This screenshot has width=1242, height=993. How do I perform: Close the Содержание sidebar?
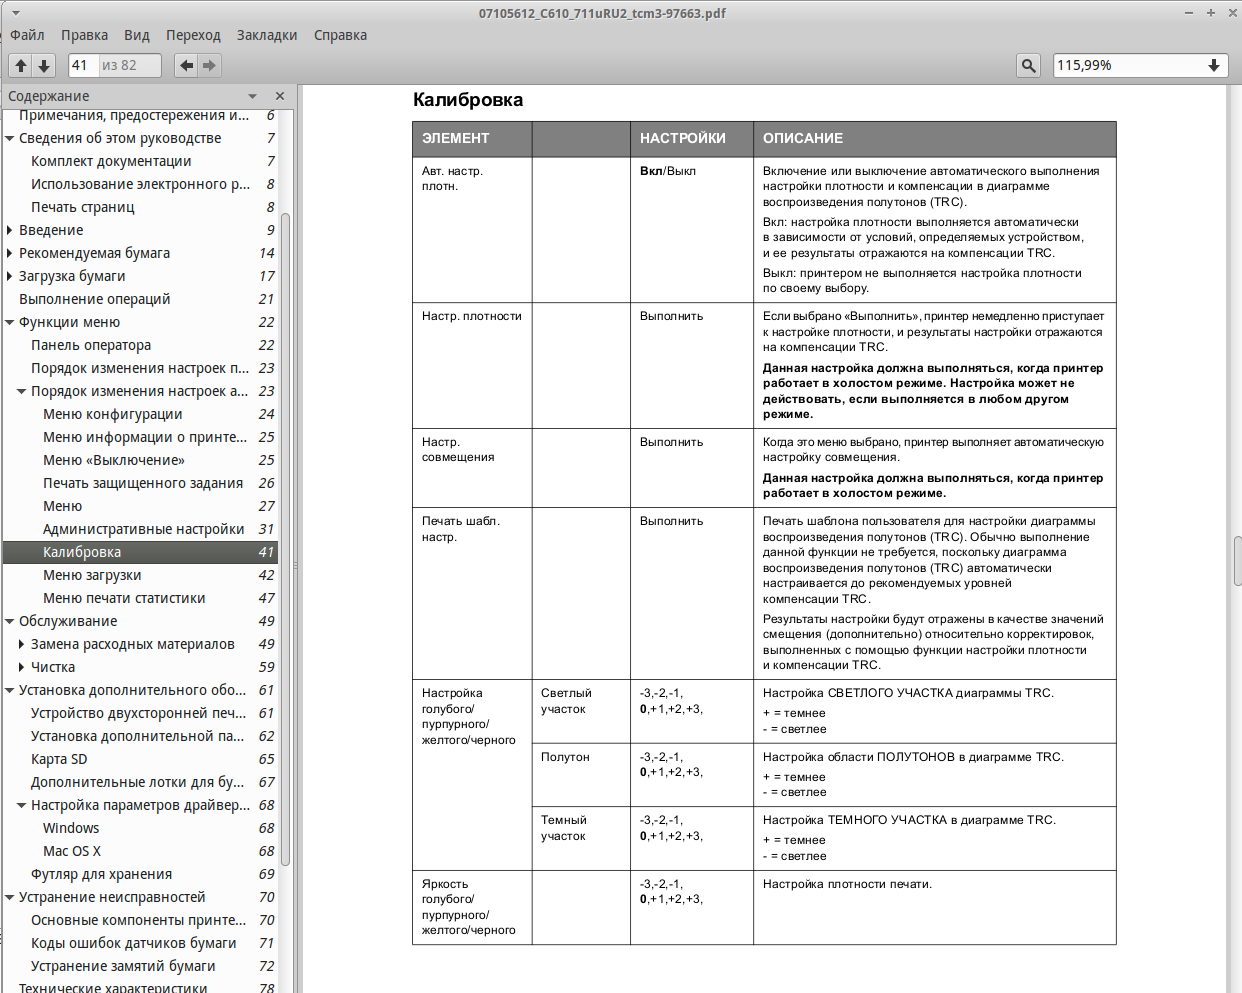tap(280, 96)
